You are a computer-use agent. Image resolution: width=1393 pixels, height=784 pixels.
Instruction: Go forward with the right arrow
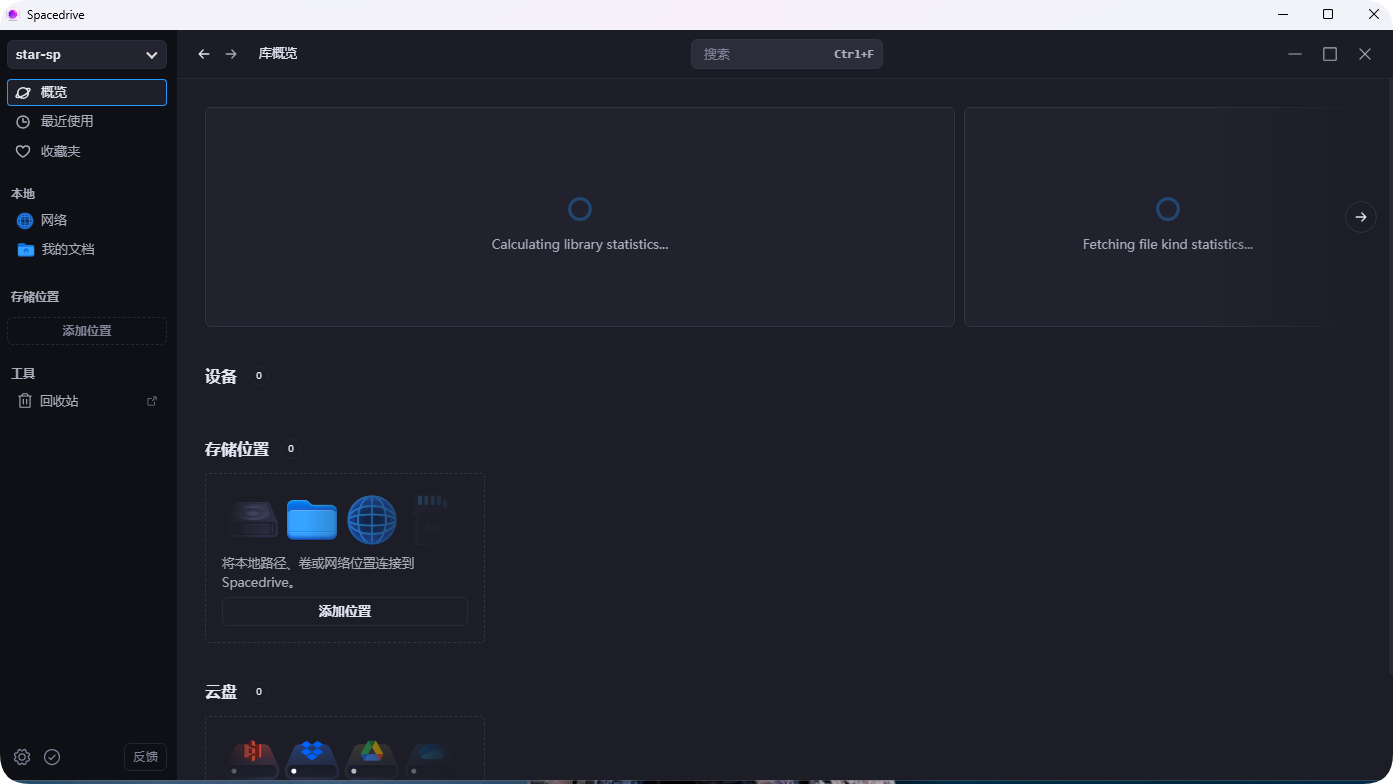tap(231, 54)
